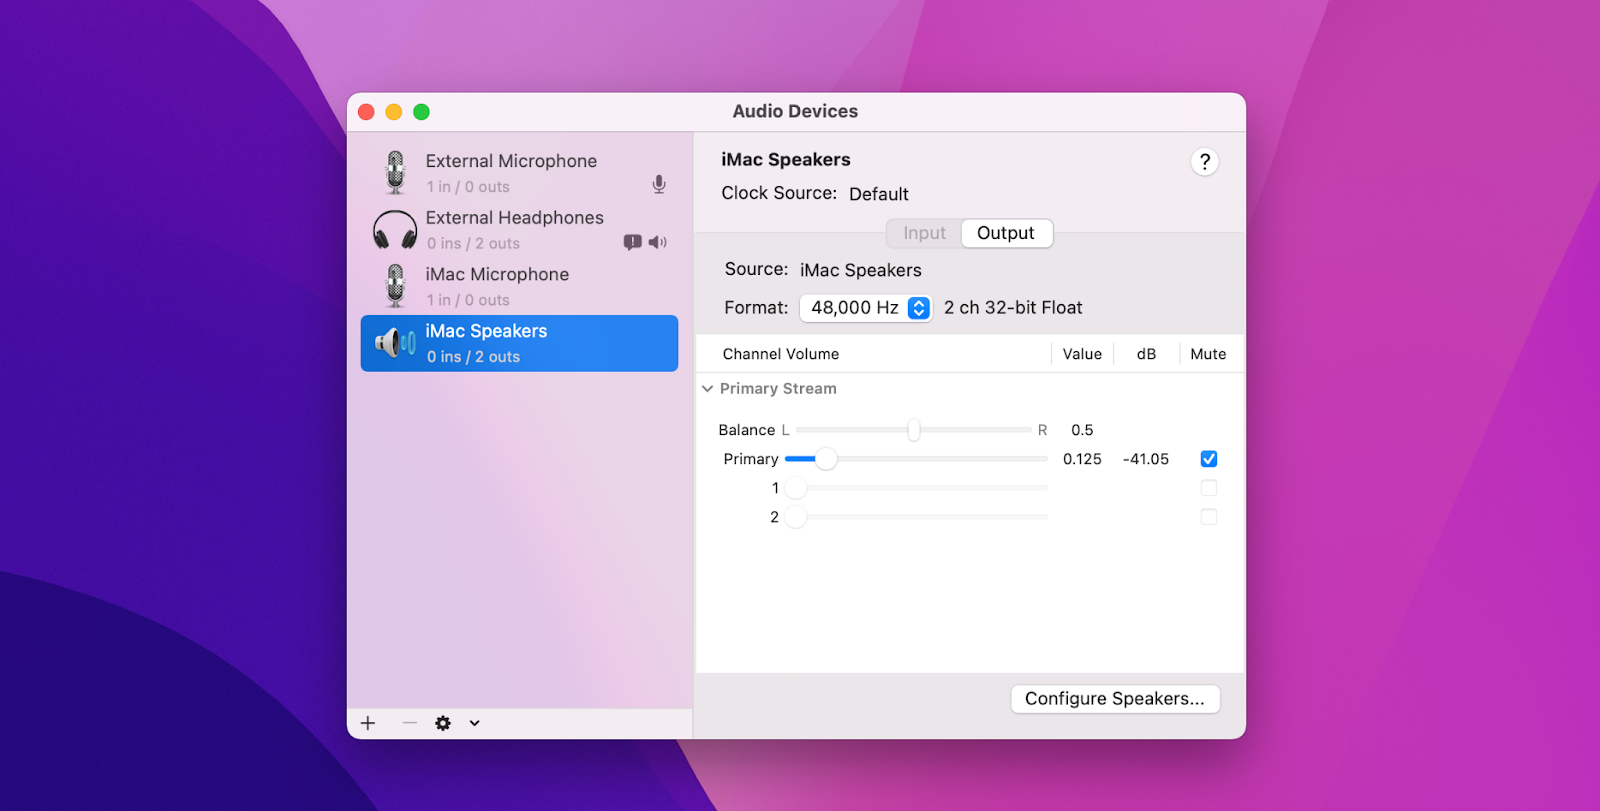Click the iMac Microphone device icon
The width and height of the screenshot is (1600, 811).
tap(396, 286)
